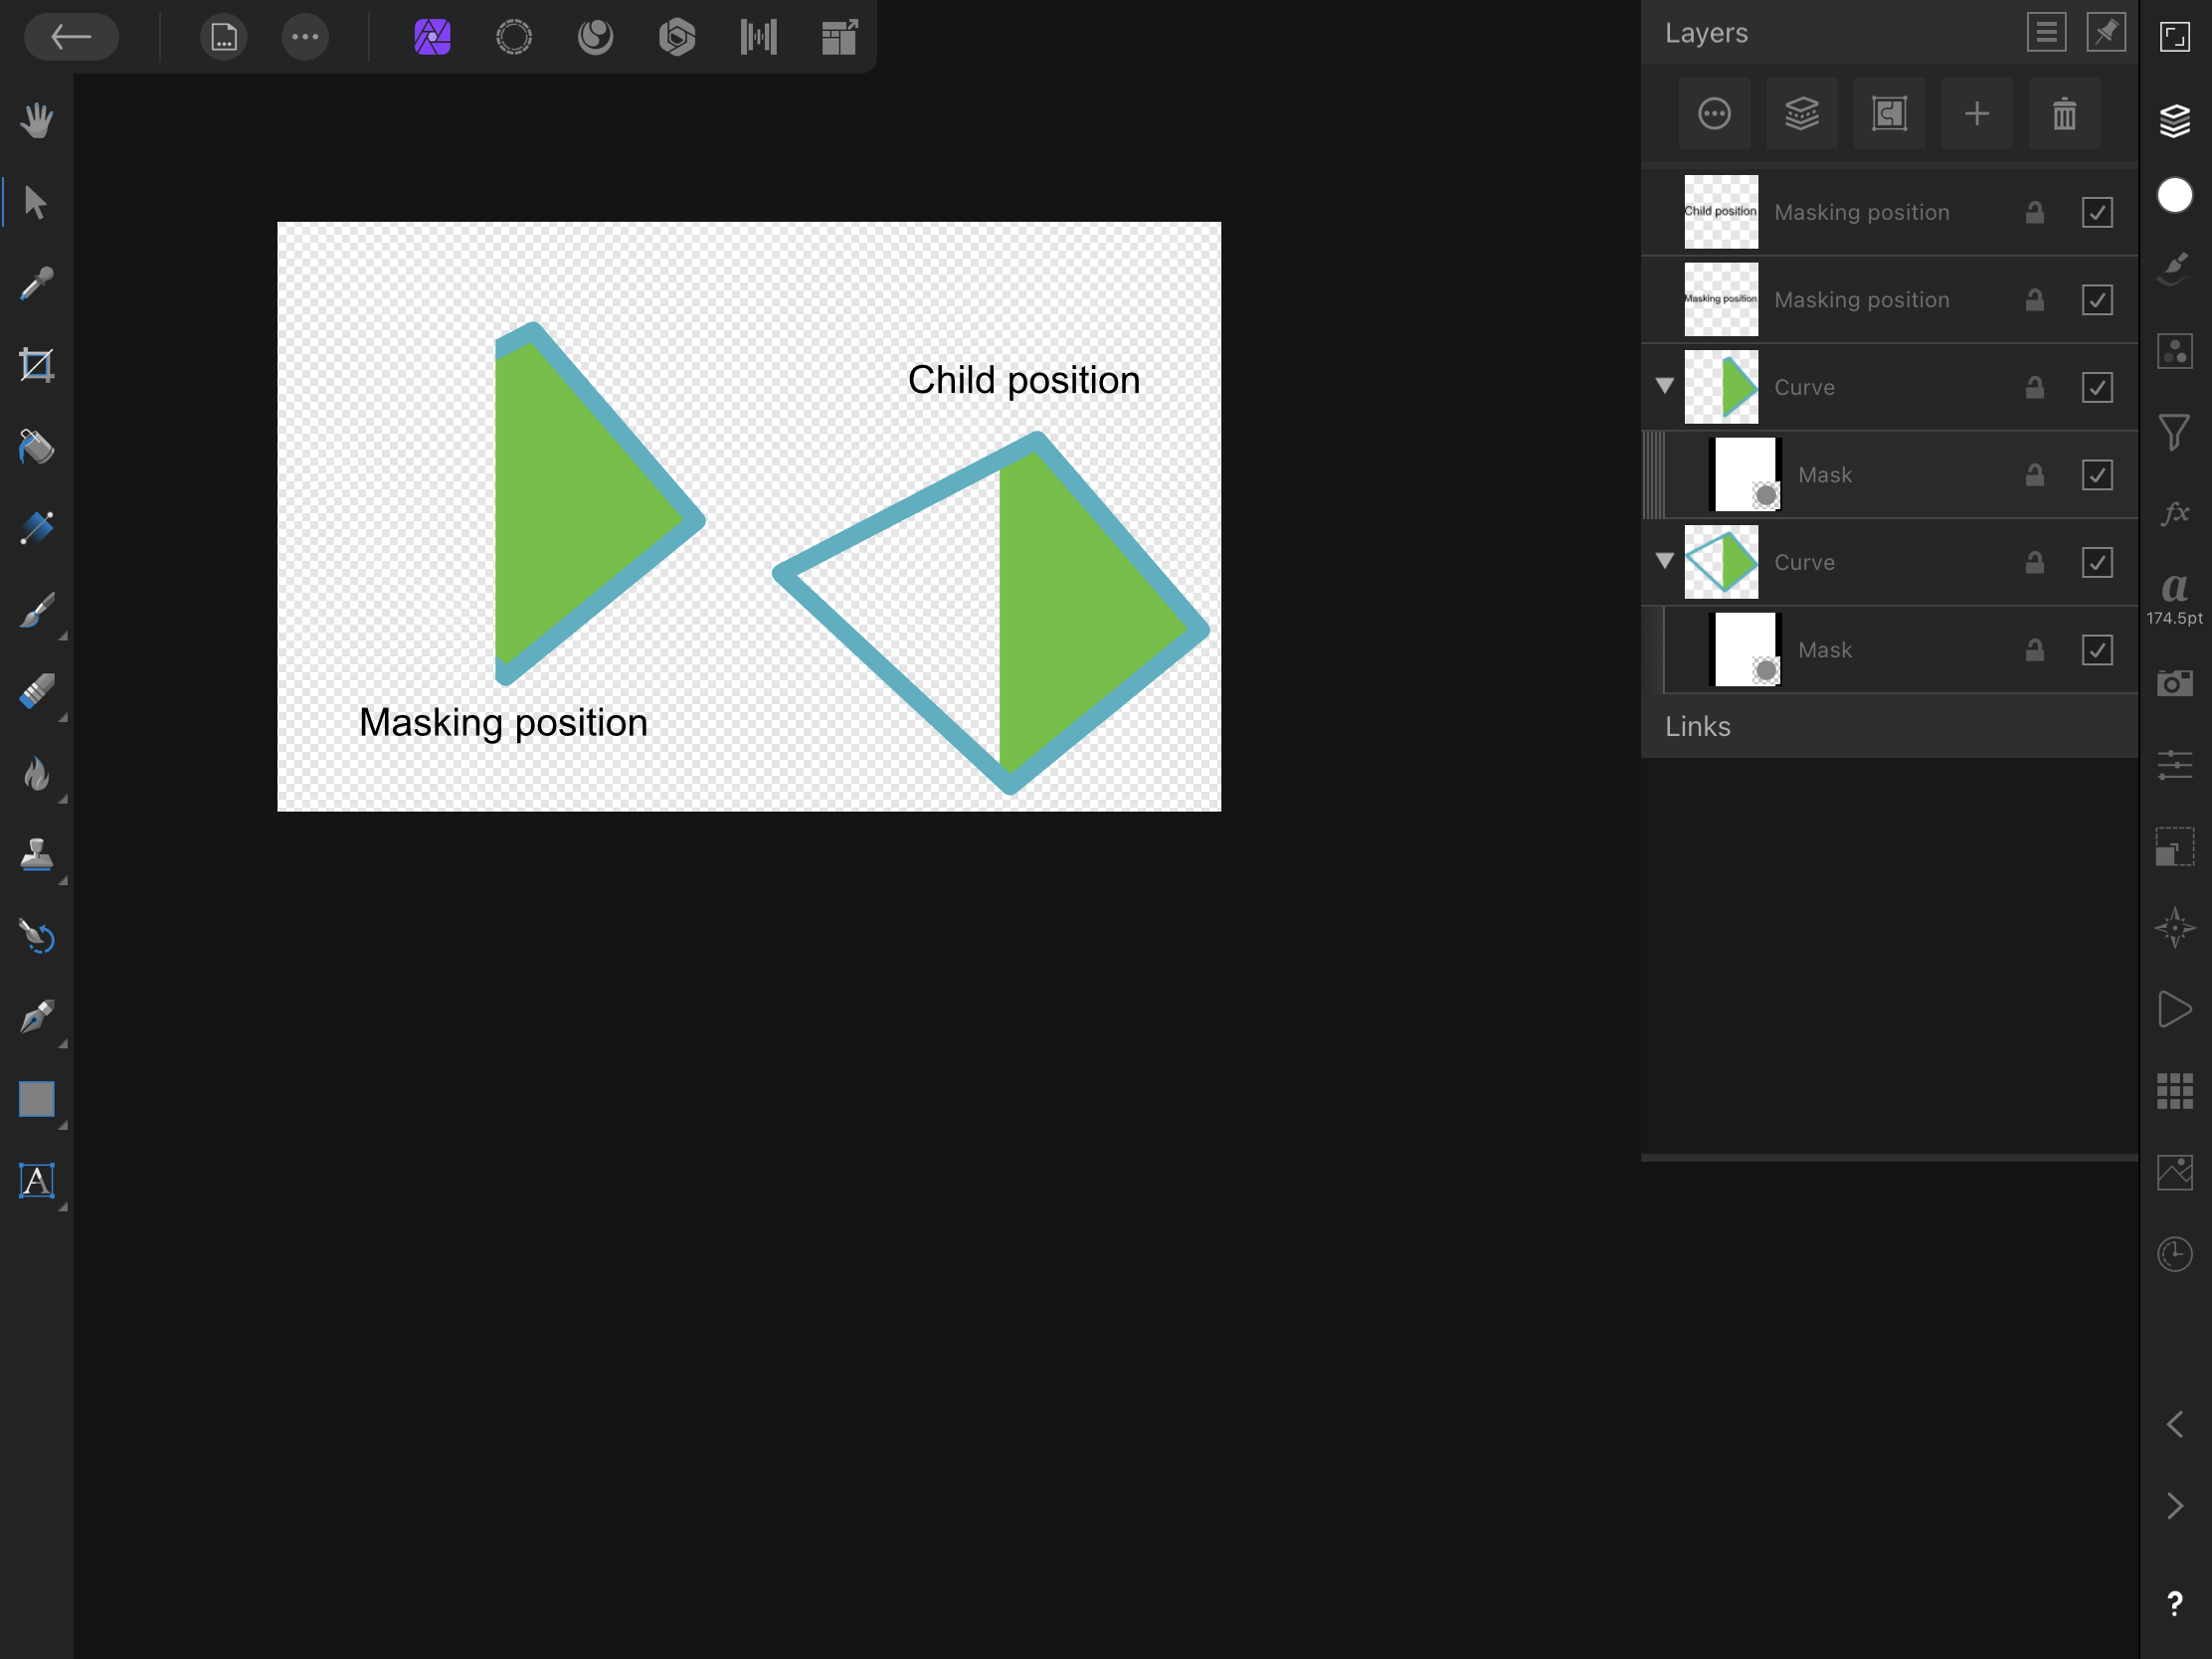The image size is (2212, 1659).
Task: Click the stacked layers group icon
Action: pos(1802,114)
